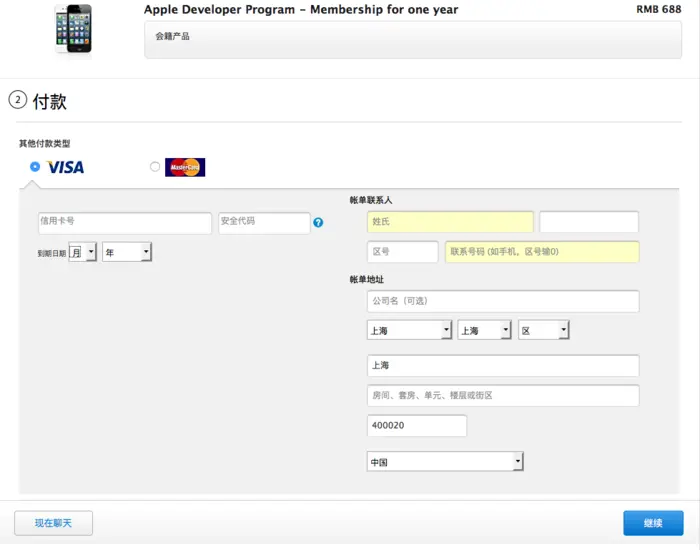Click the 到期日期 expiry date label
Screen dimensions: 700x550
click(52, 254)
